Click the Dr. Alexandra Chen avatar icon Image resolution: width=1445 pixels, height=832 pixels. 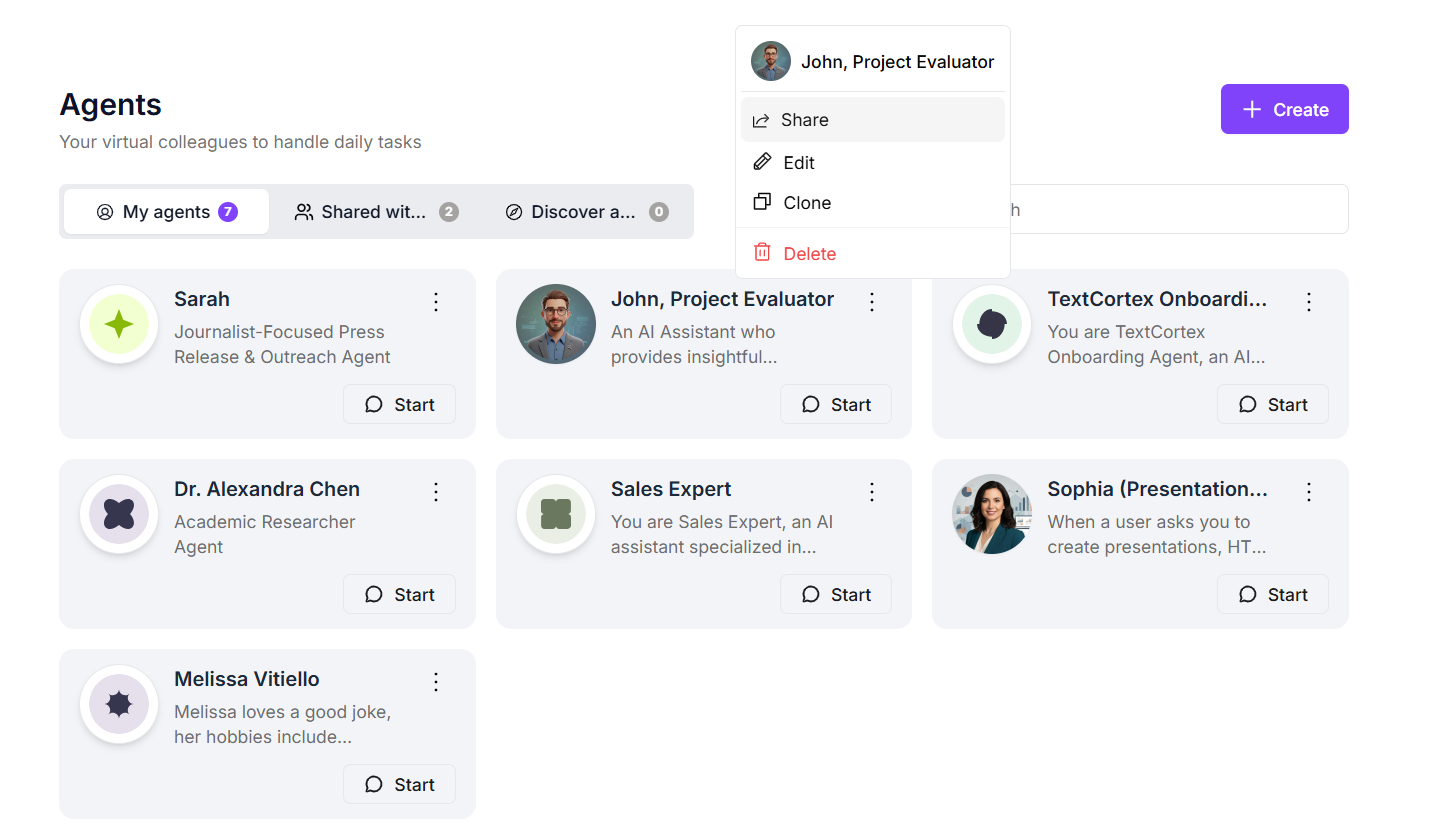coord(119,514)
